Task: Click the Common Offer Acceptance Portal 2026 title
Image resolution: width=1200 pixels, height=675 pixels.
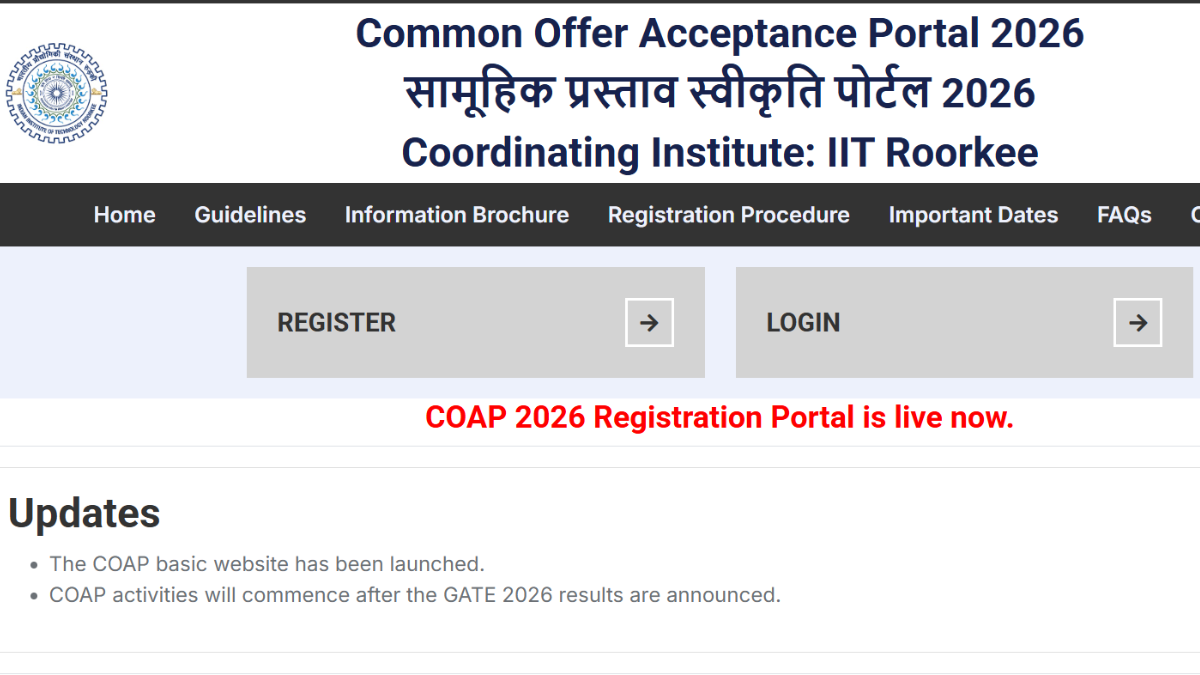Action: coord(719,33)
